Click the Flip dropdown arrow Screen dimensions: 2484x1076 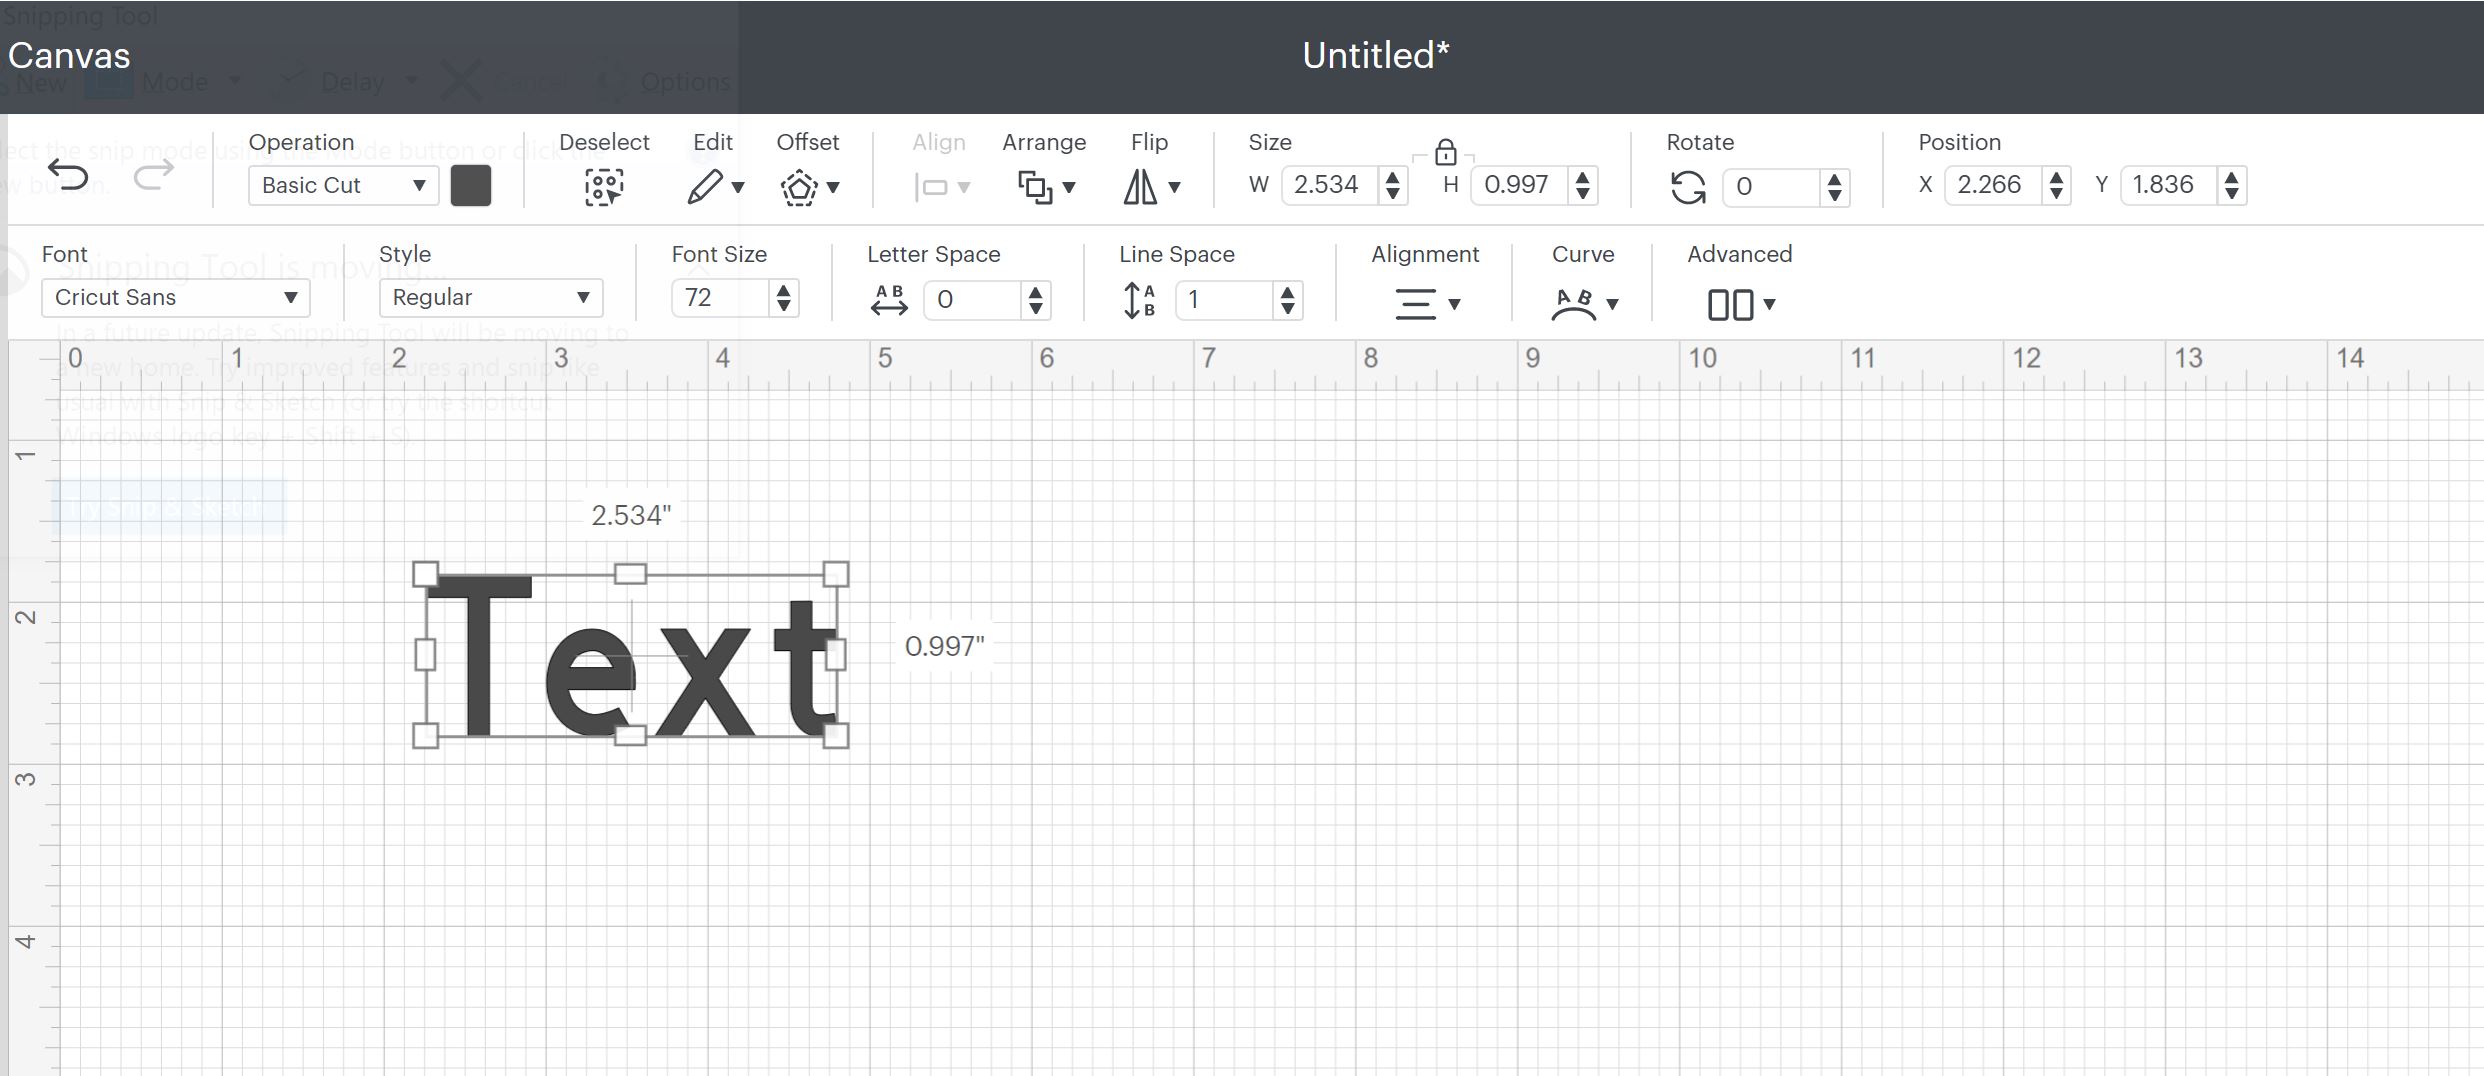pyautogui.click(x=1175, y=188)
